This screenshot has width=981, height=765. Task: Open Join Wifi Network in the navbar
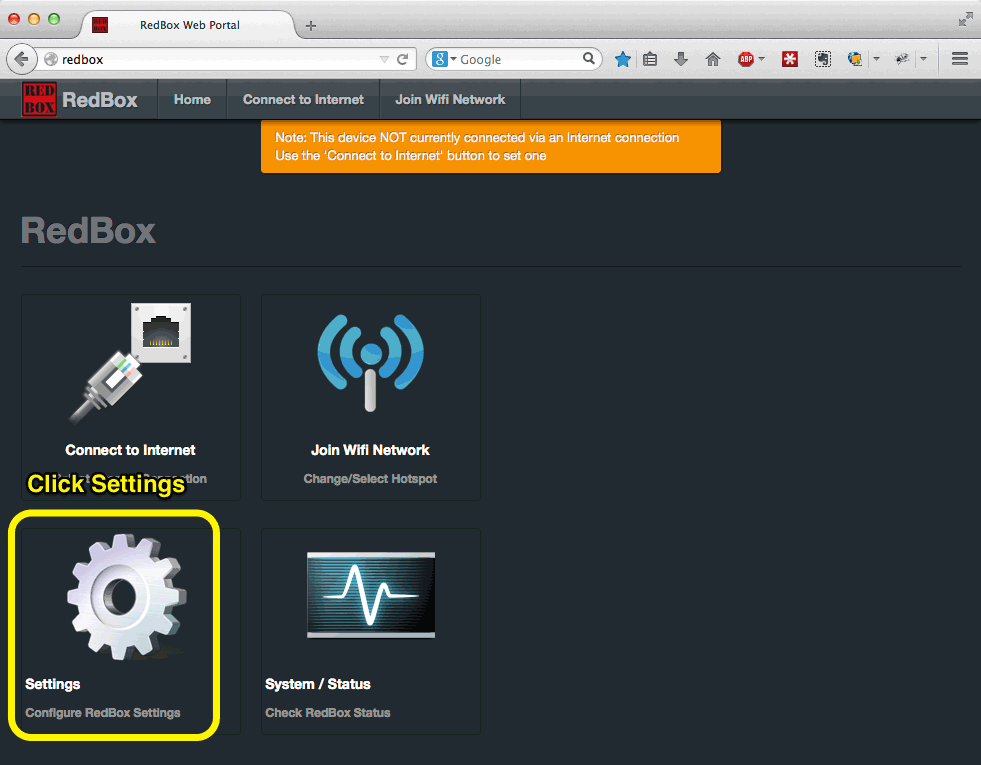coord(450,99)
